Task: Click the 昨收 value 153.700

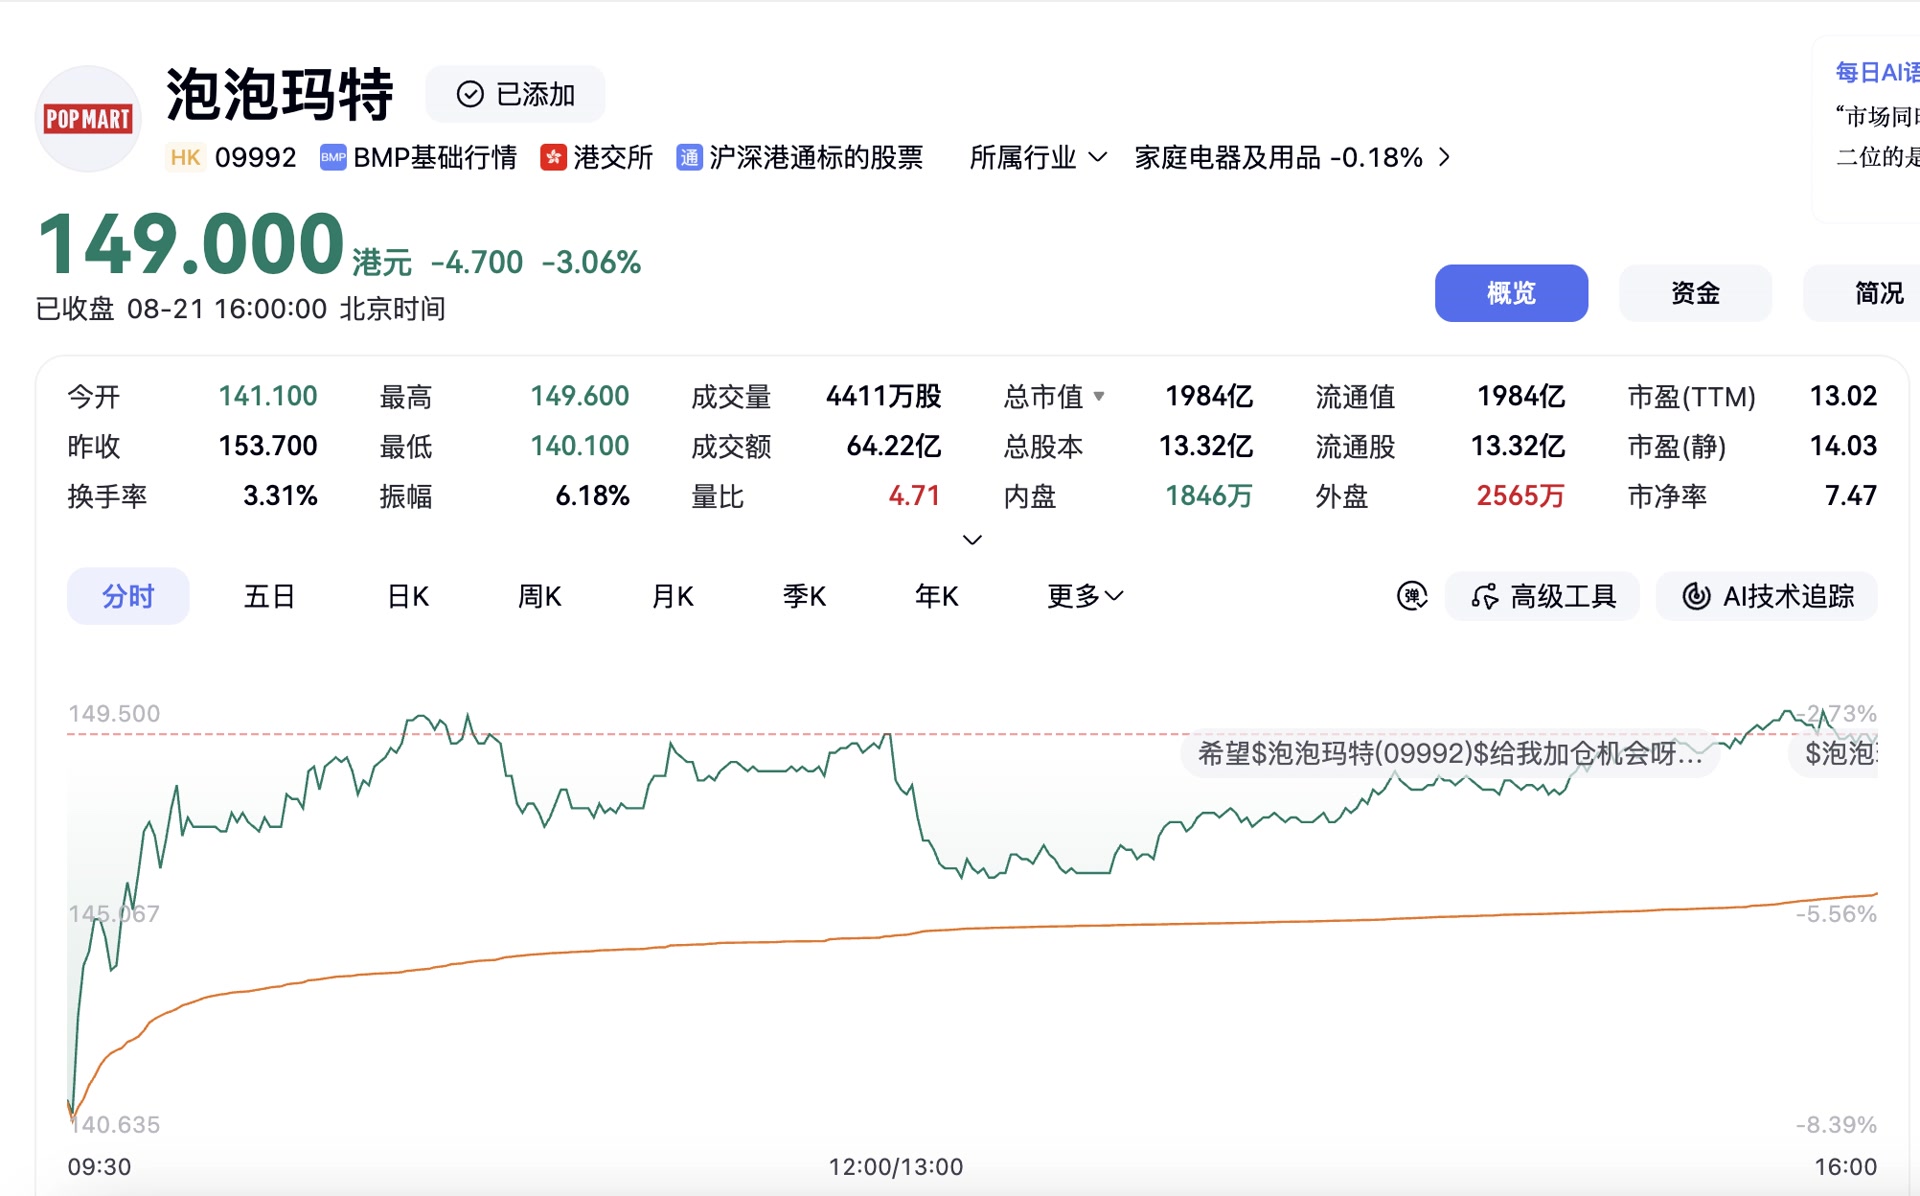Action: click(x=268, y=446)
